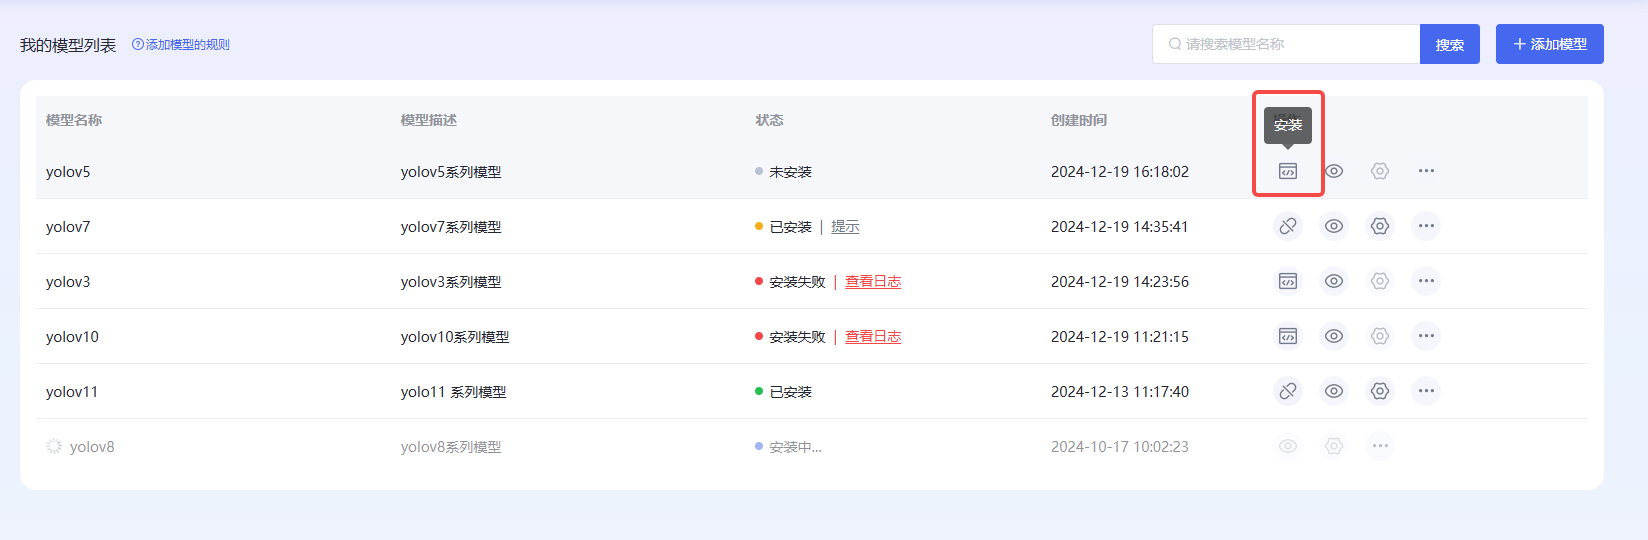Image resolution: width=1648 pixels, height=540 pixels.
Task: Click settings hexagon icon in yolov8 row
Action: click(1334, 446)
